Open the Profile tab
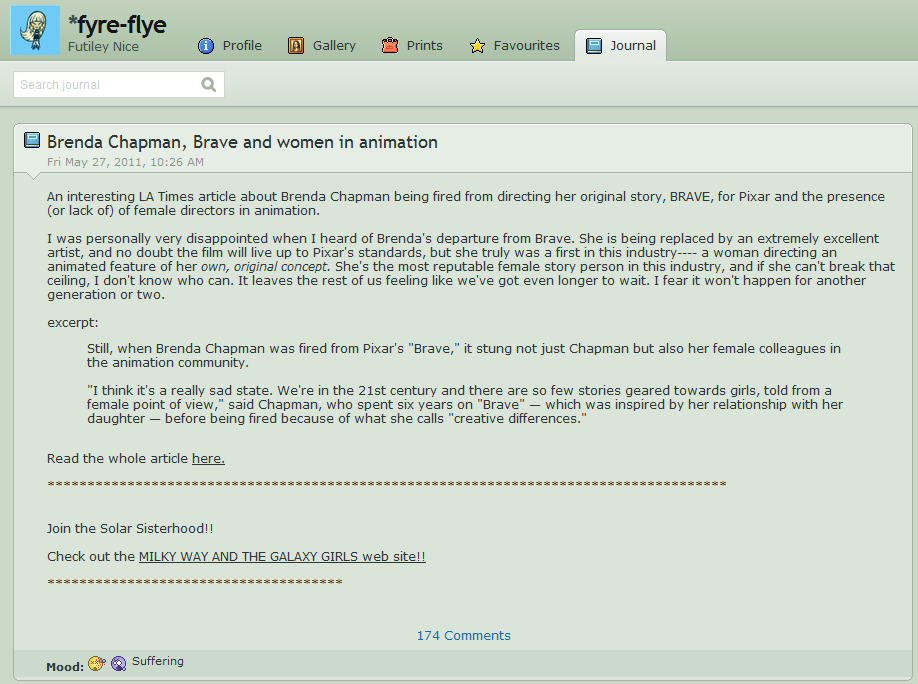The image size is (918, 684). pyautogui.click(x=242, y=46)
